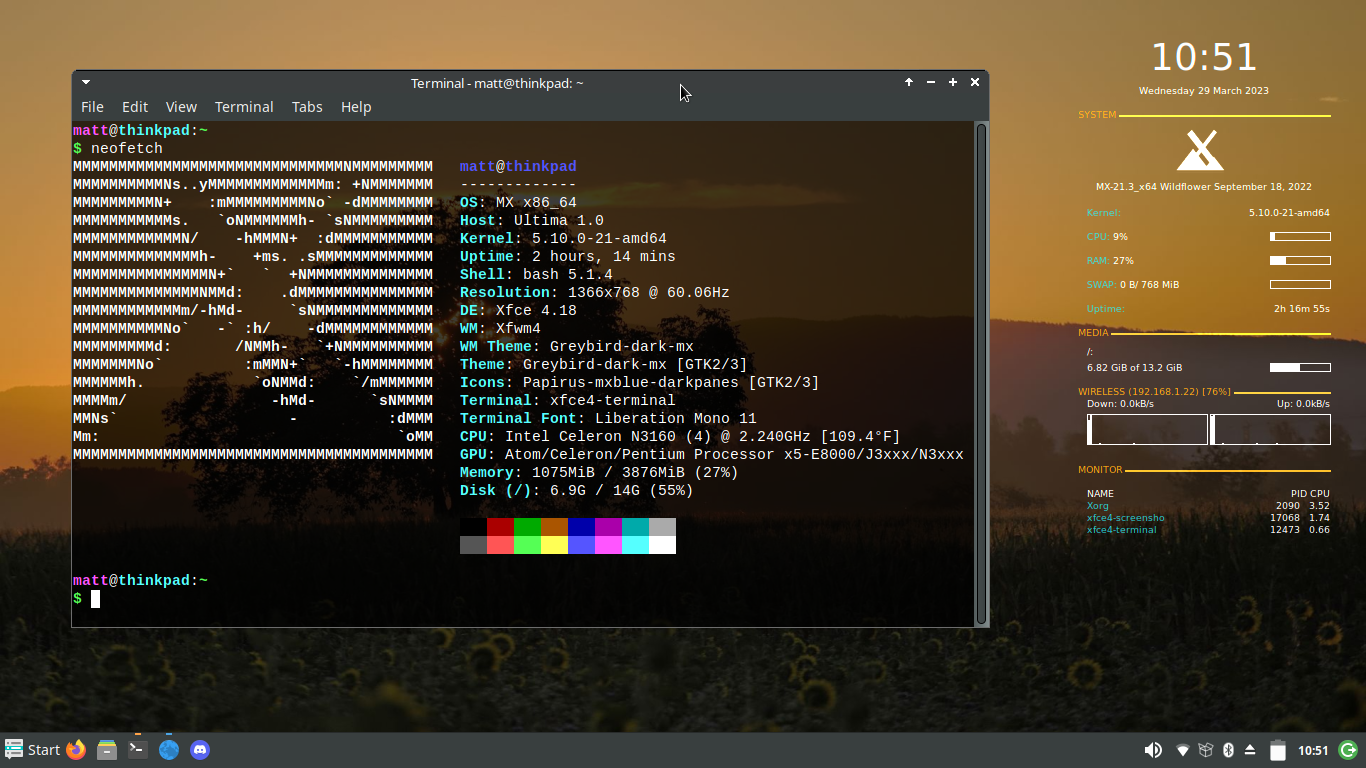Click the 'Disk (/): 6.9G / 14G' line

click(577, 491)
